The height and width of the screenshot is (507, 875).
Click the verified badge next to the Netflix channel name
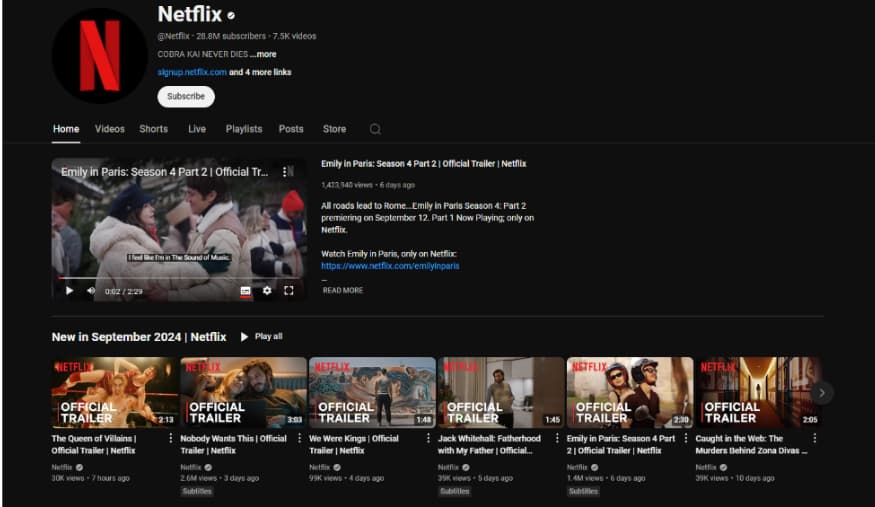231,16
